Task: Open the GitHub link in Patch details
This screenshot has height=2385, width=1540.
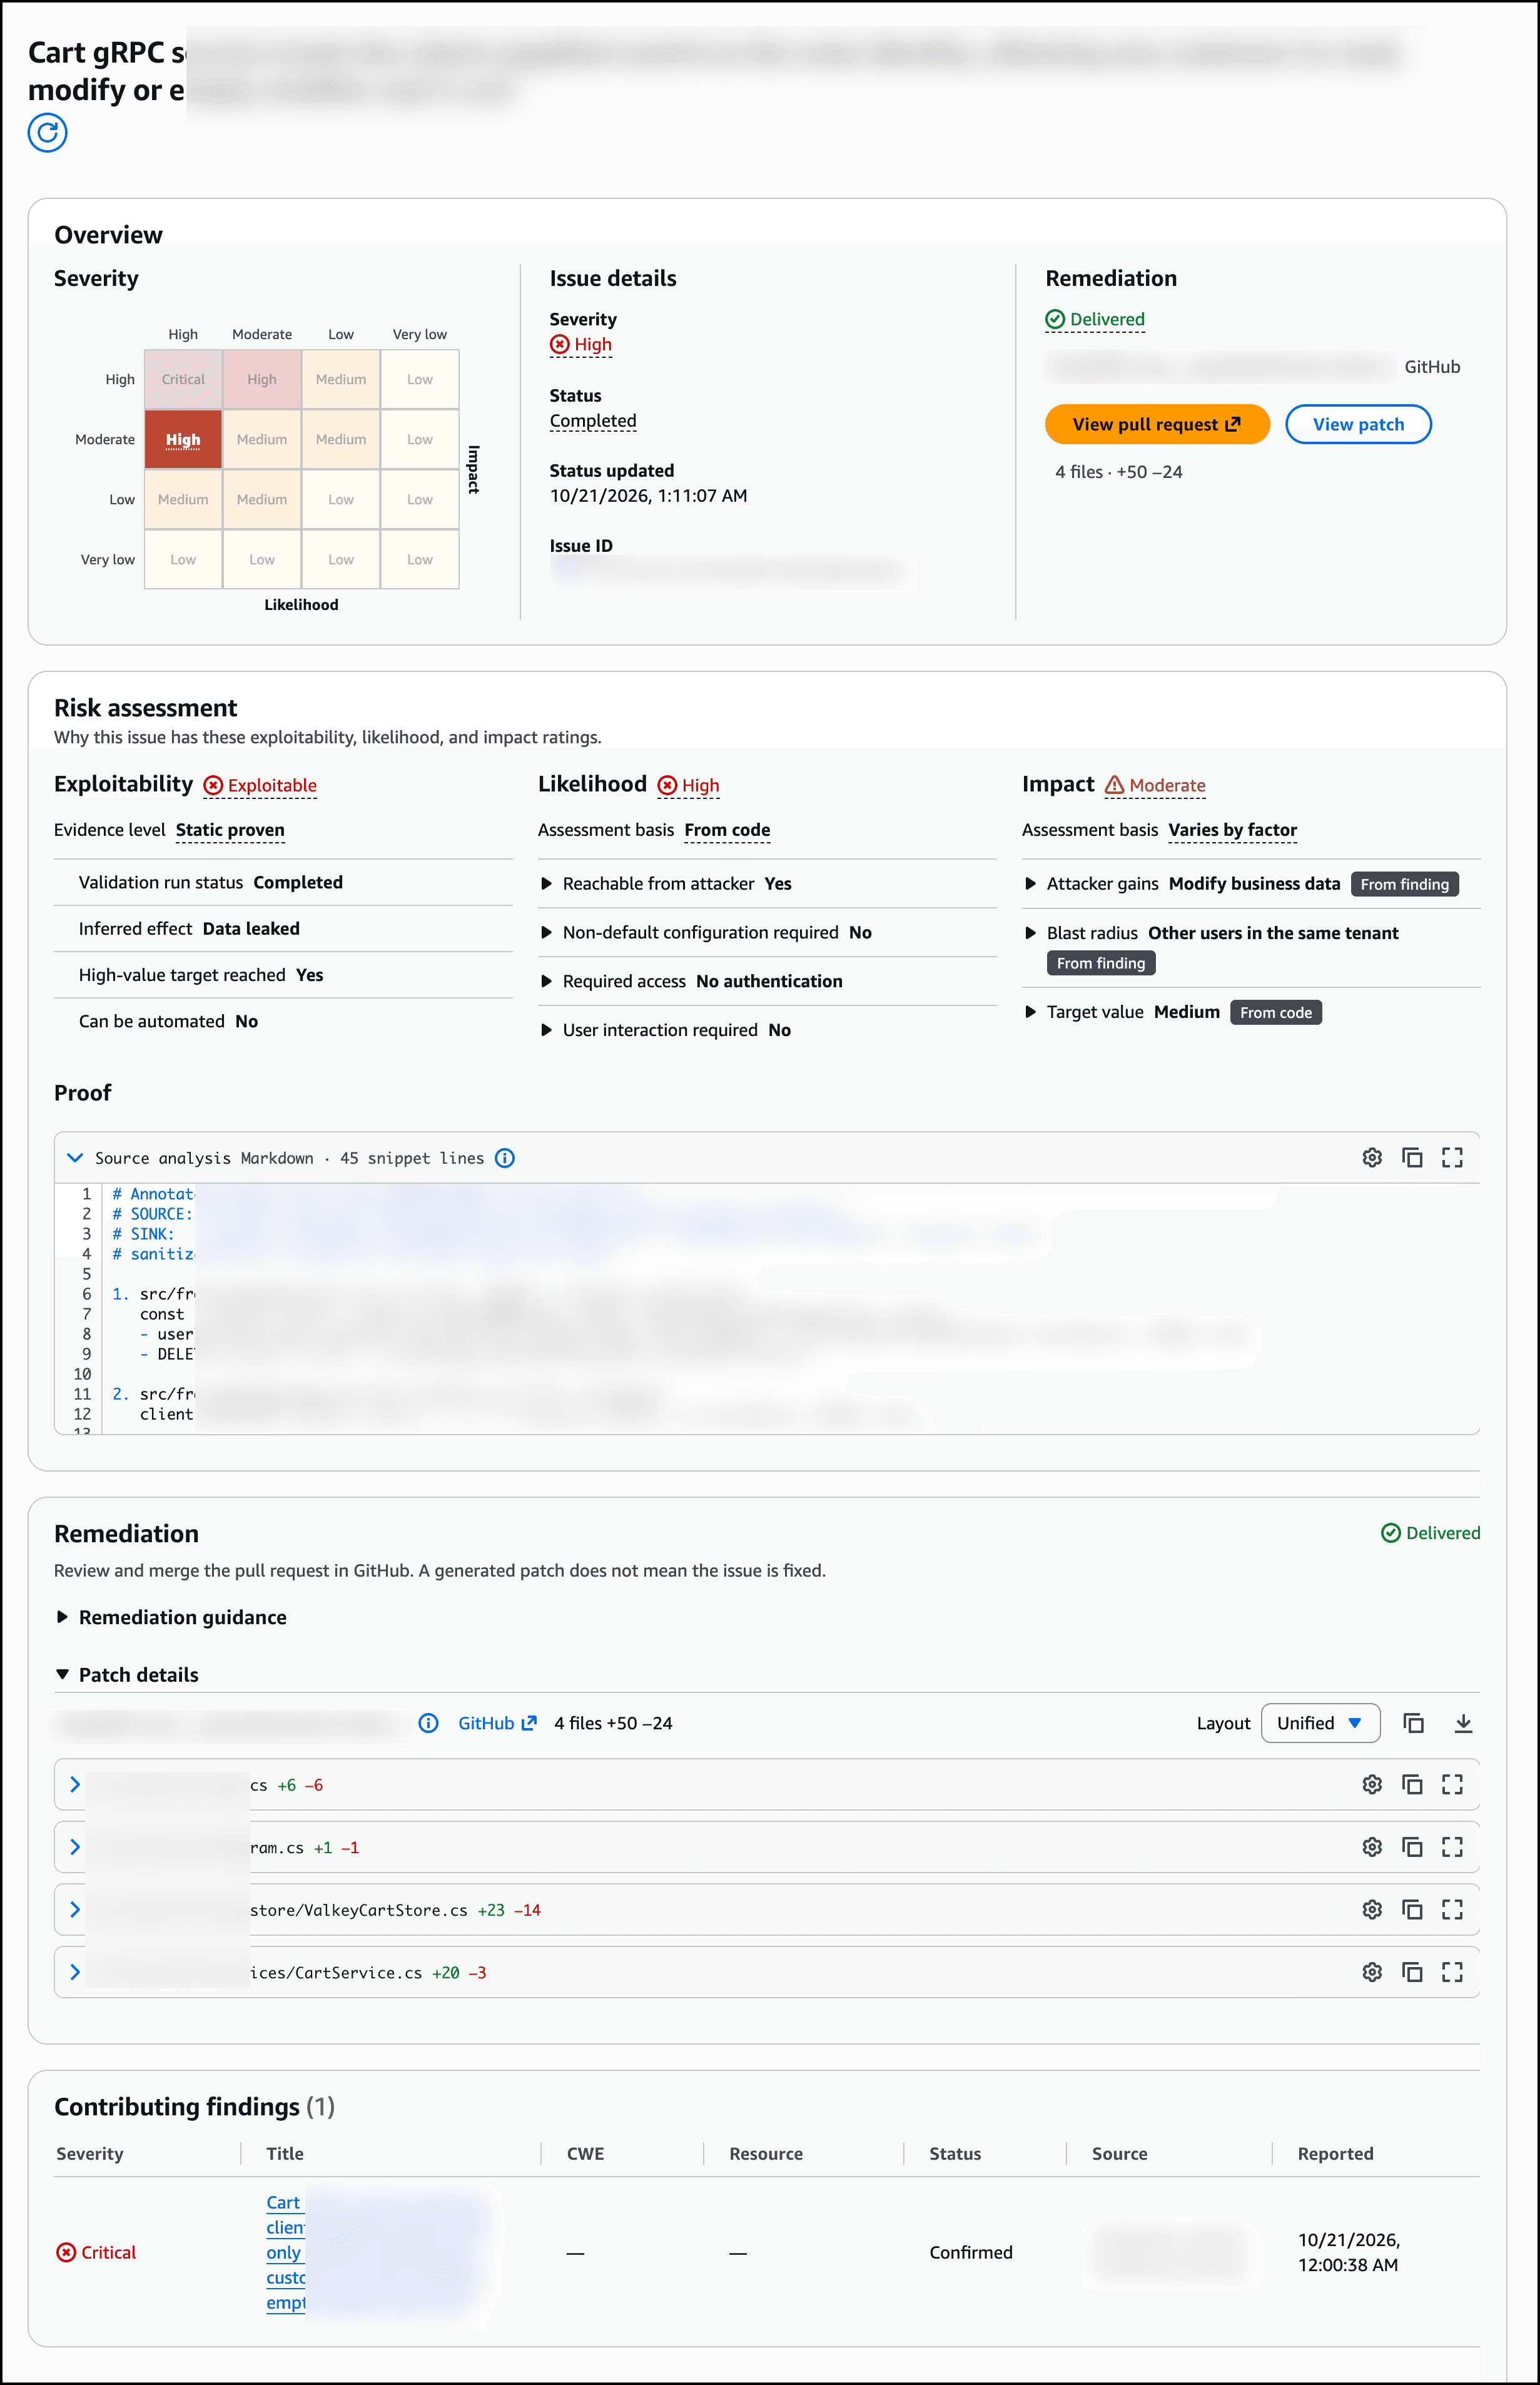Action: click(497, 1723)
